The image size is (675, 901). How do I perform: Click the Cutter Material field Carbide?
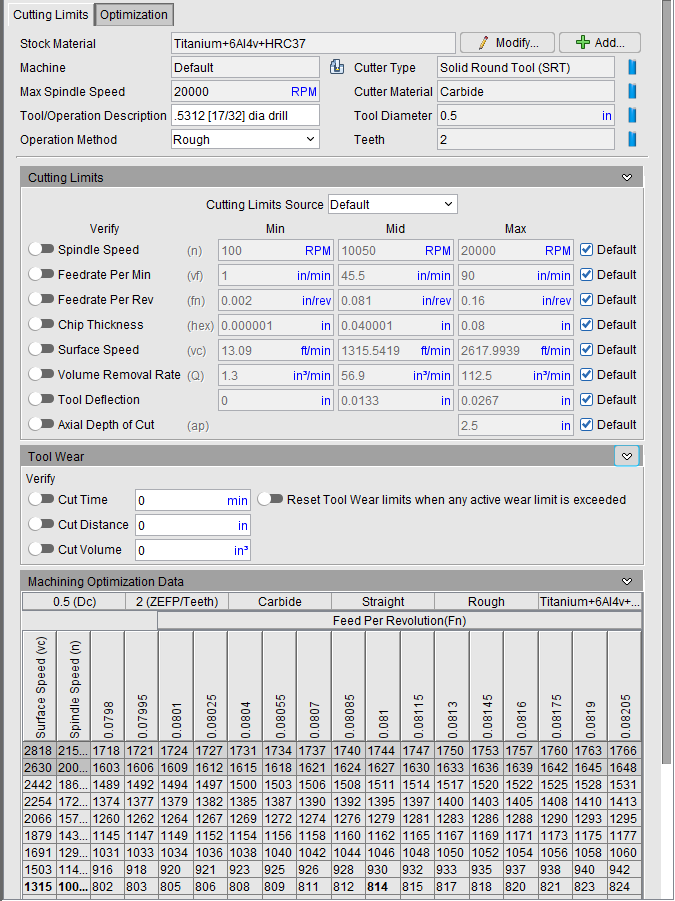click(x=526, y=91)
